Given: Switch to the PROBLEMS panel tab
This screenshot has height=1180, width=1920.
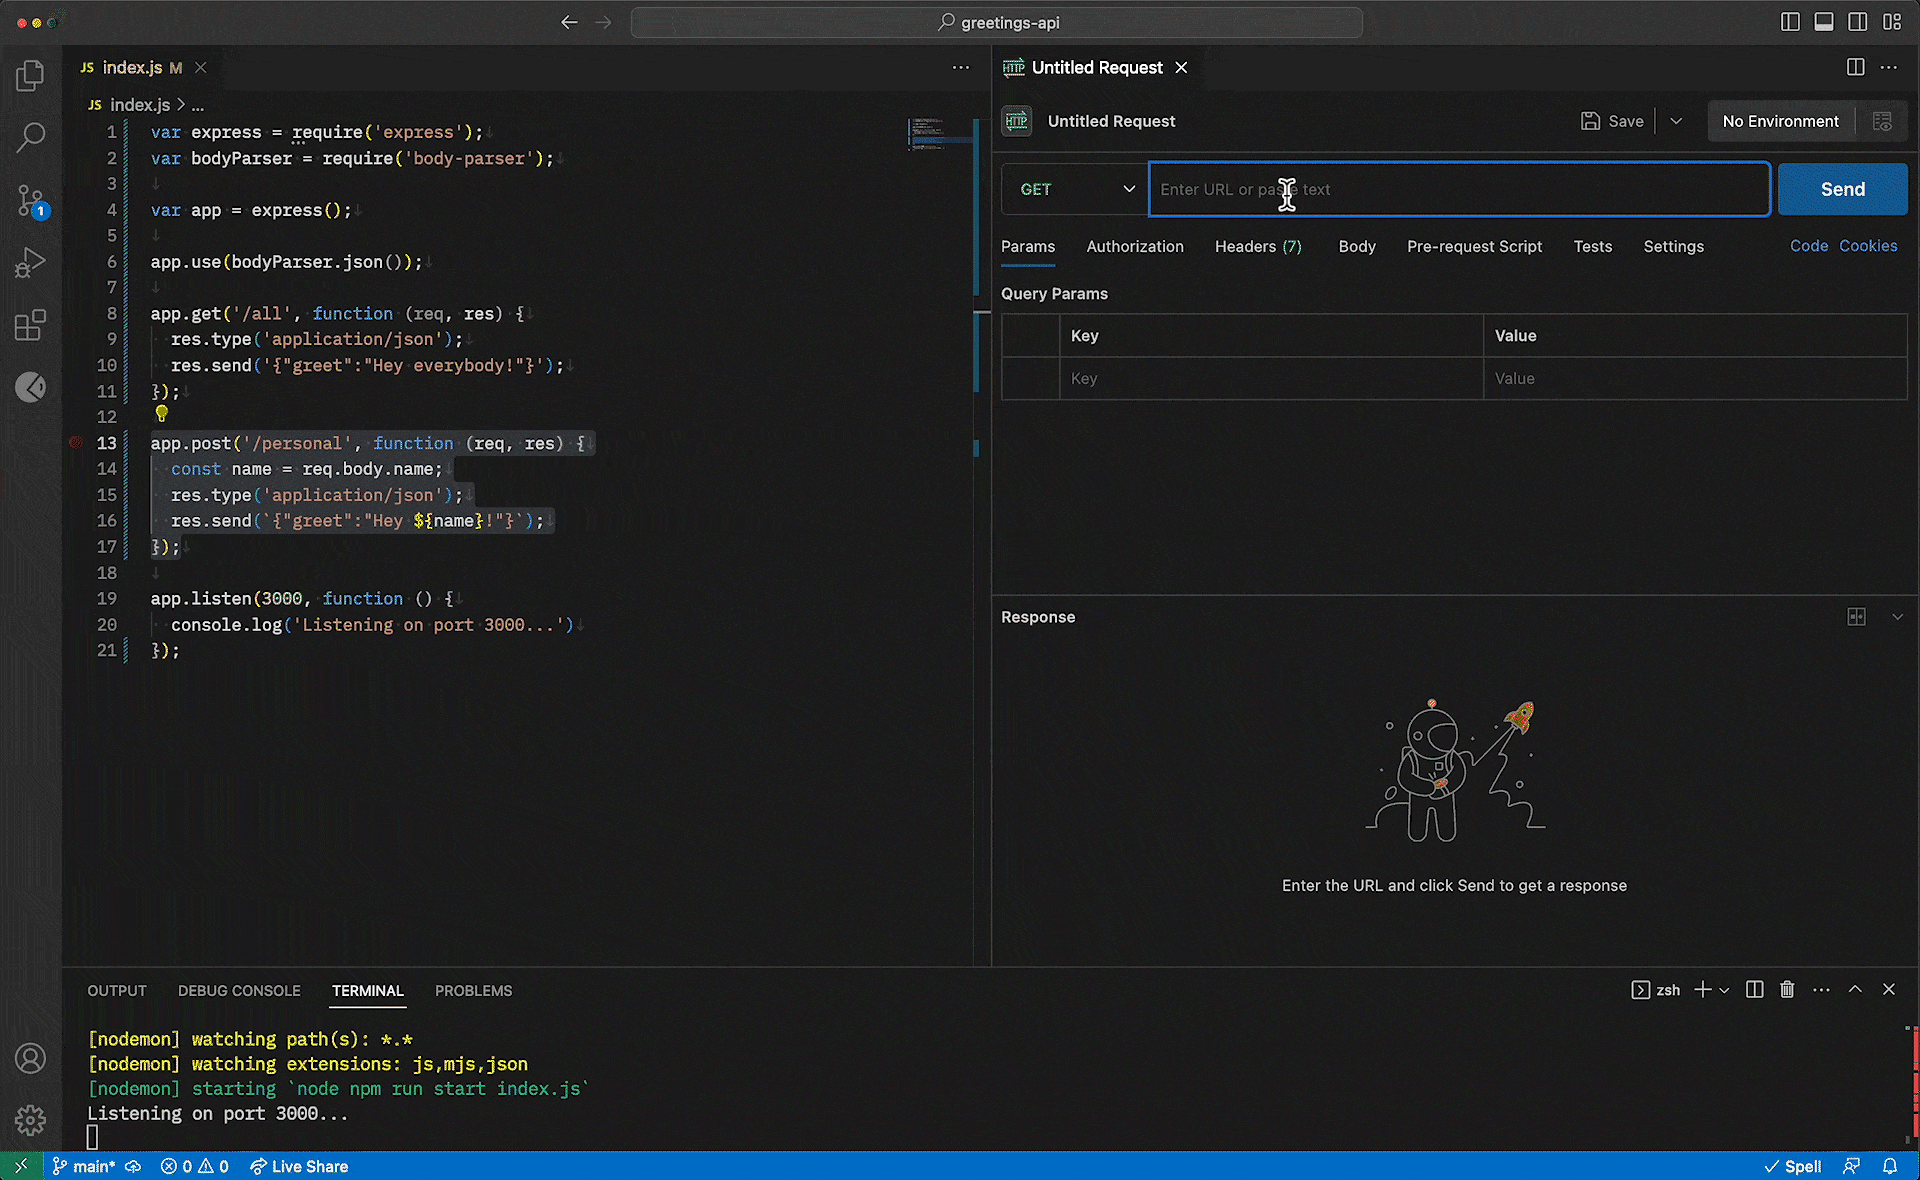Looking at the screenshot, I should coord(473,990).
